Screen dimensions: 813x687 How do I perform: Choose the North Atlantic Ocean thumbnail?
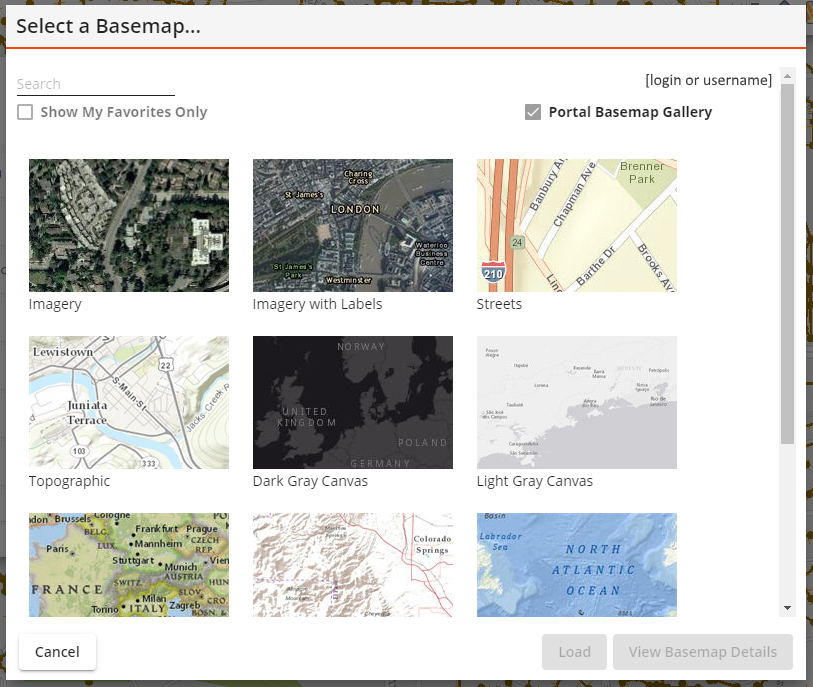(x=577, y=565)
